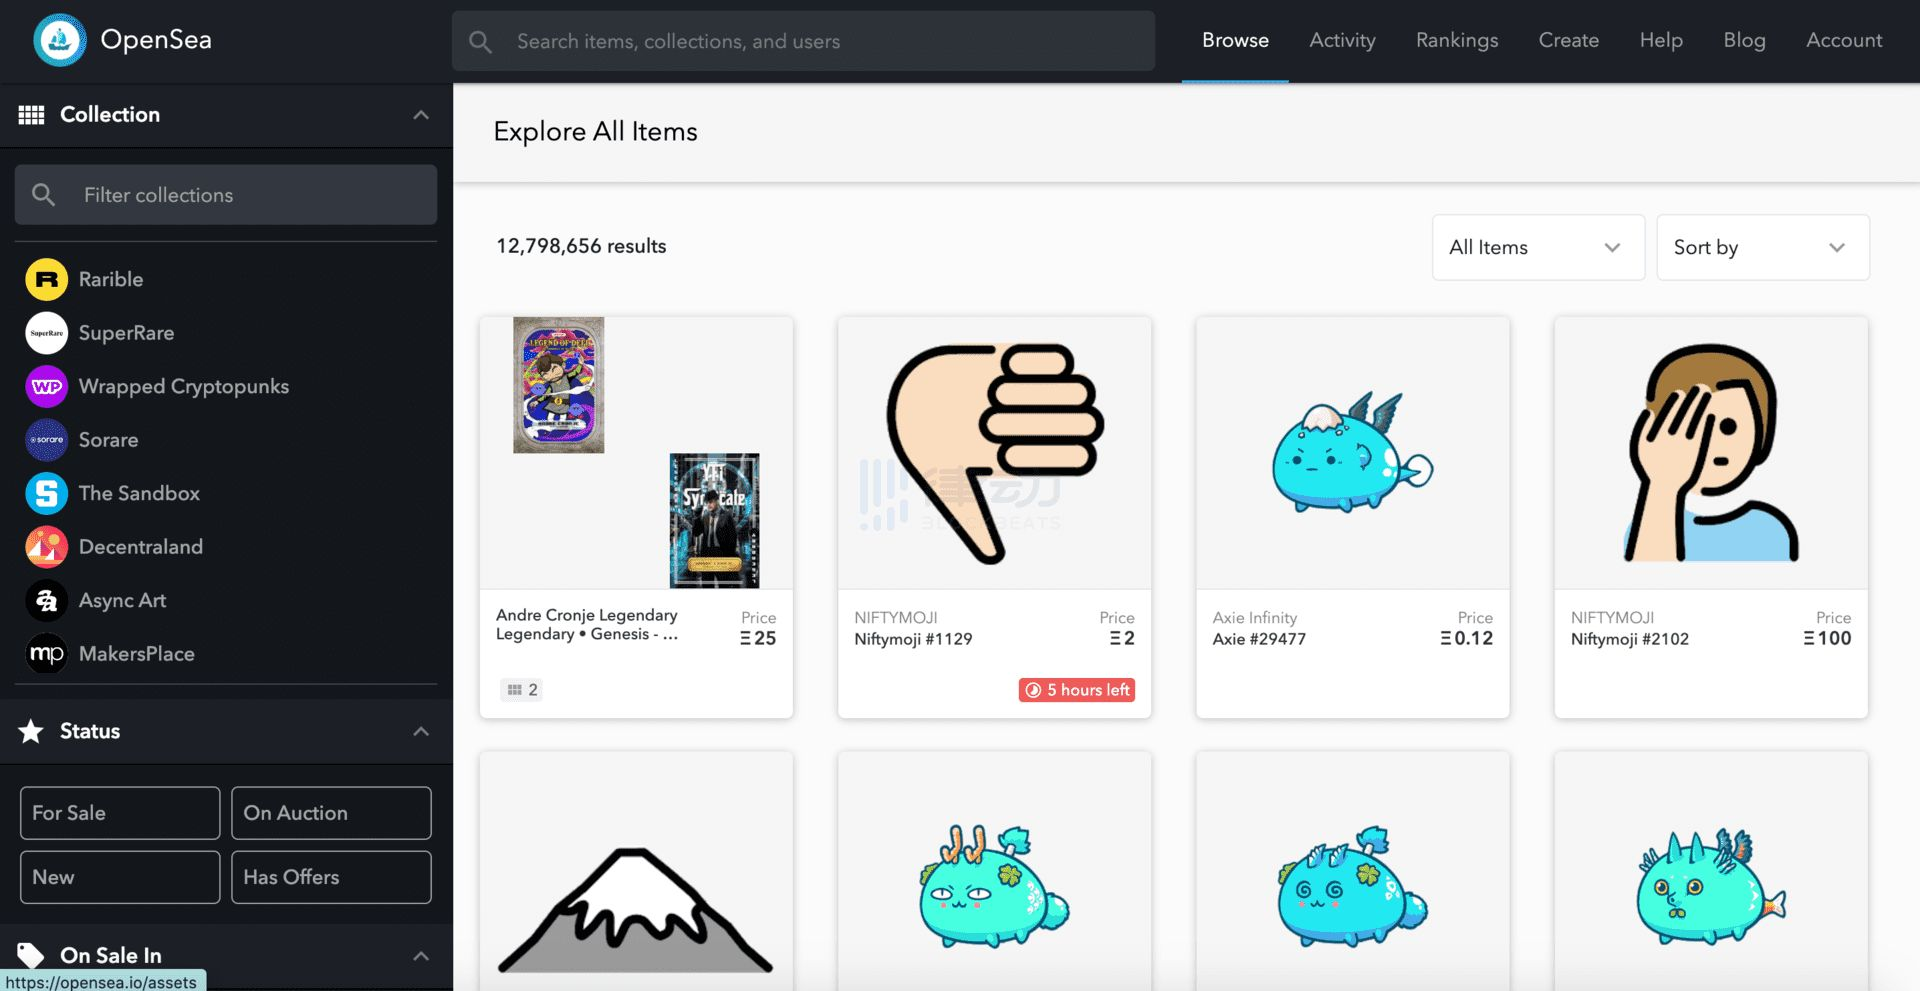Toggle the On Auction status filter
The image size is (1920, 991).
coord(331,813)
